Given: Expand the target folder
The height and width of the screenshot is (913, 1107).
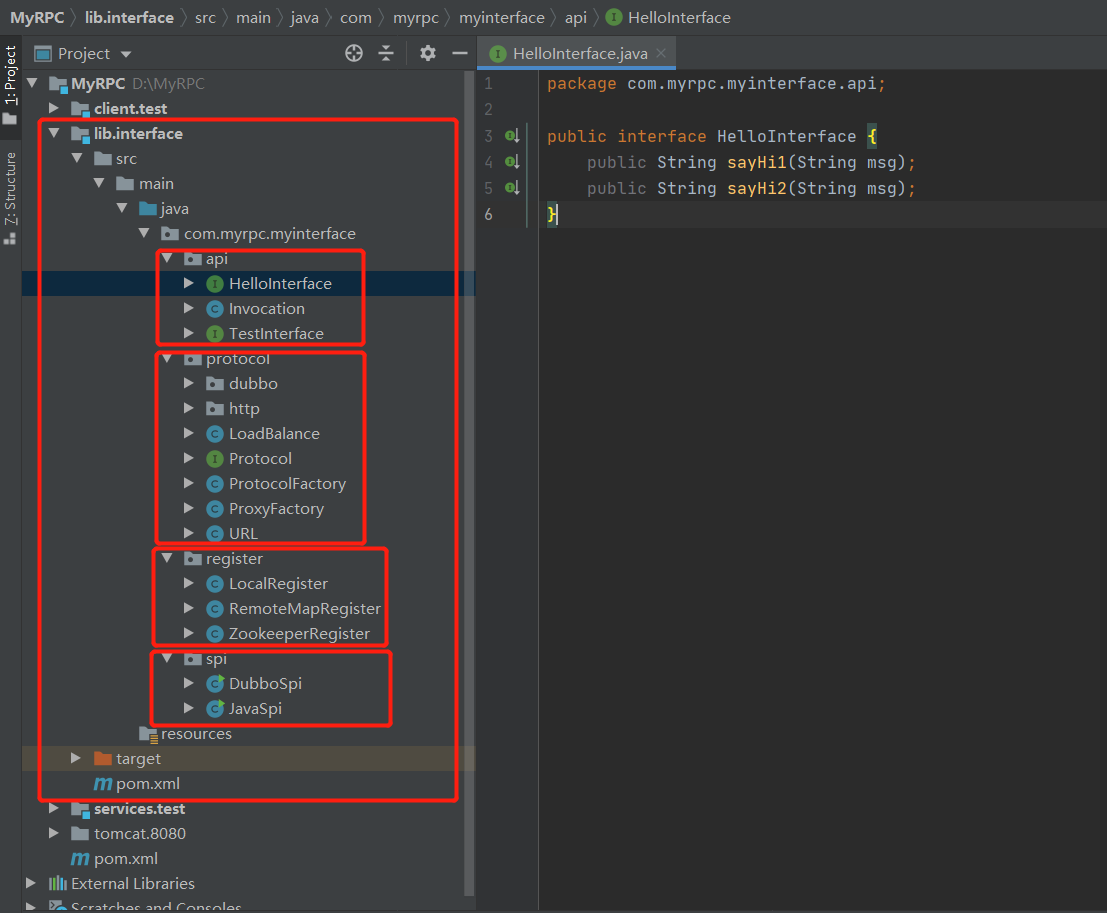Looking at the screenshot, I should [x=76, y=759].
